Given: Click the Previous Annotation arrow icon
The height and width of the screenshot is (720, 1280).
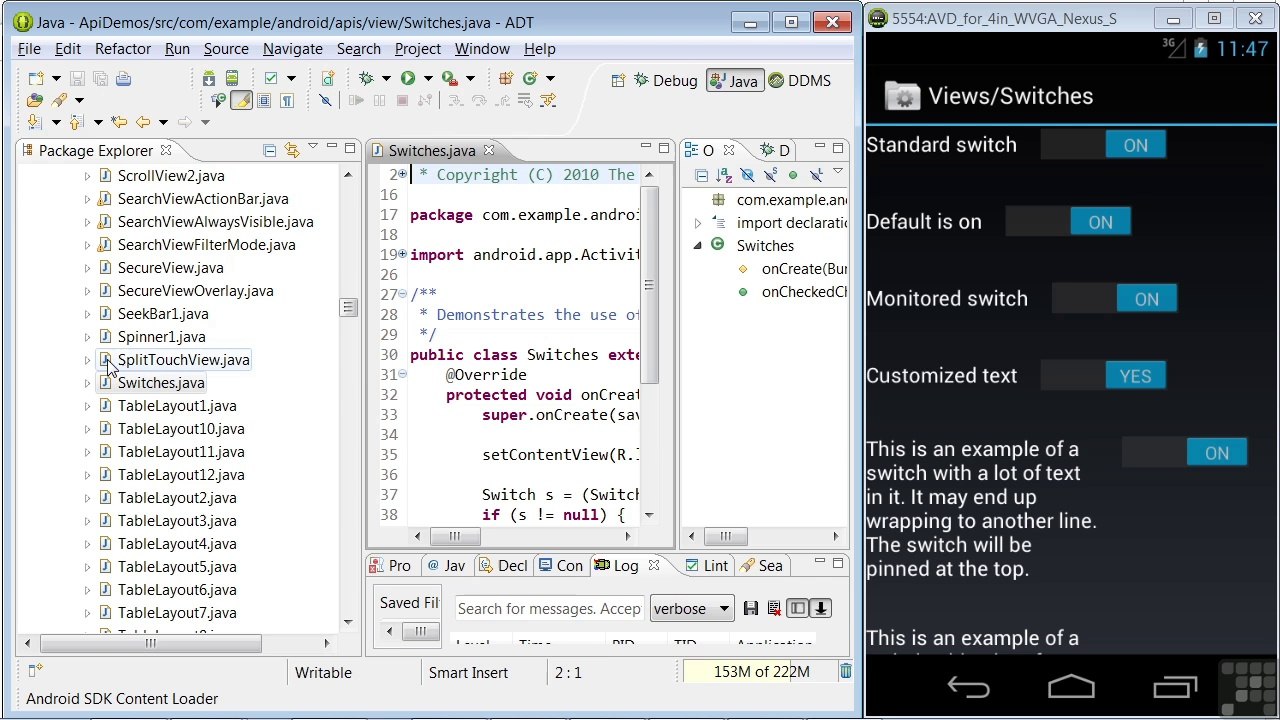Looking at the screenshot, I should [75, 122].
